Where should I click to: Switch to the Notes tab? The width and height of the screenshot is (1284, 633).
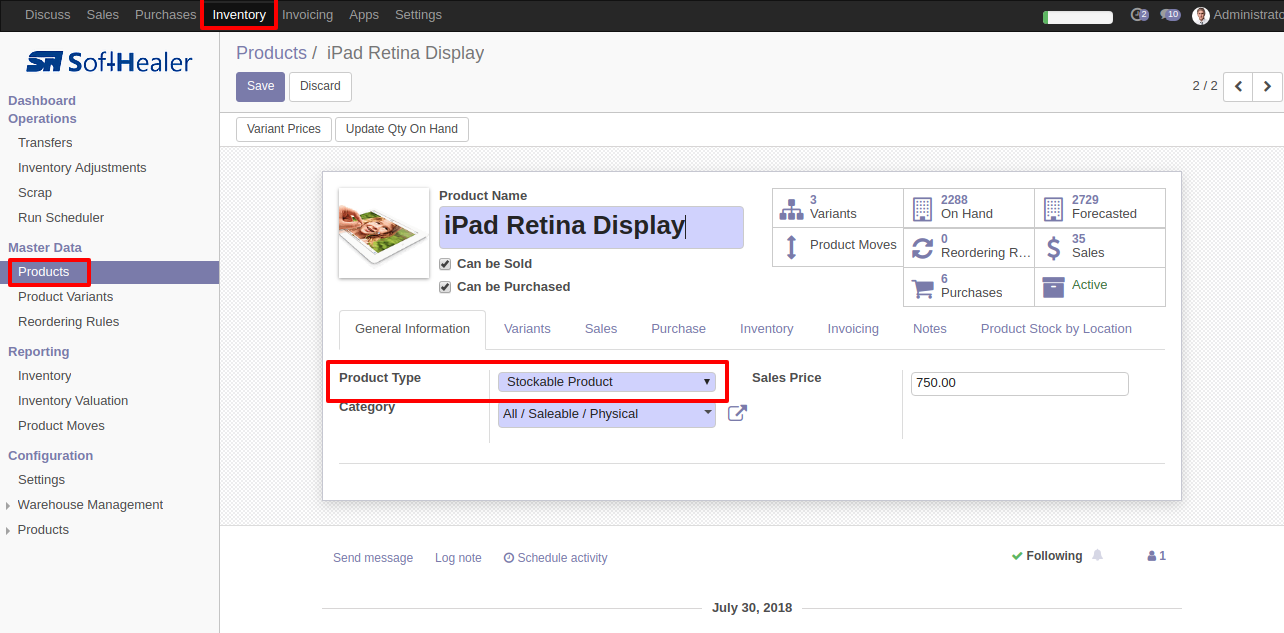point(929,329)
